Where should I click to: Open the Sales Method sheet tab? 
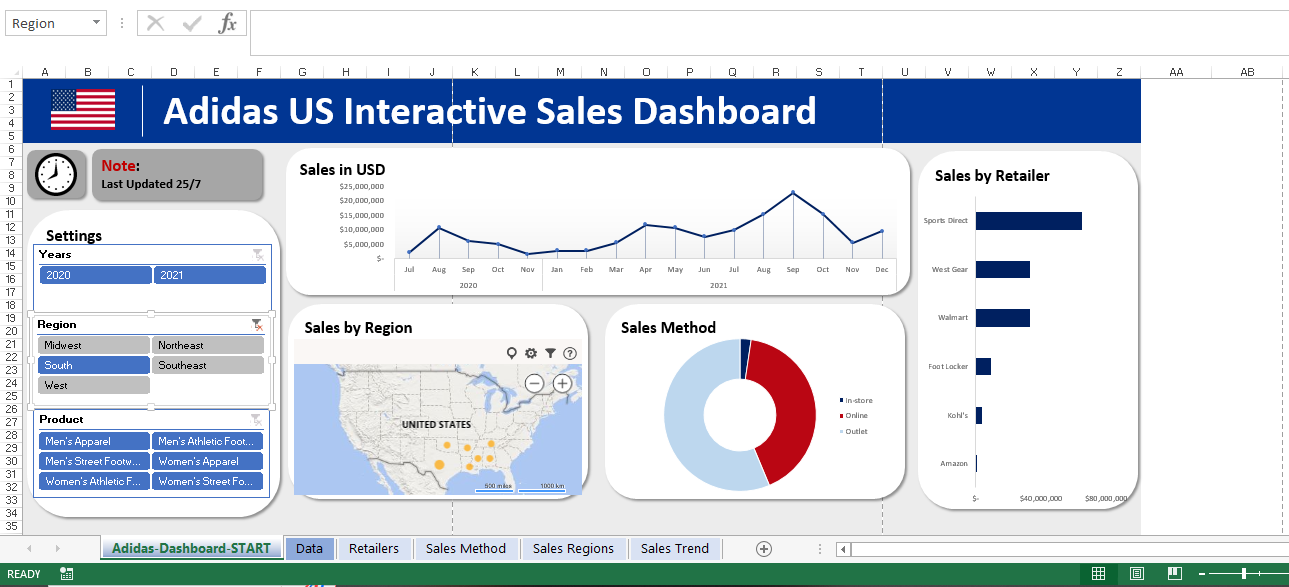click(466, 548)
